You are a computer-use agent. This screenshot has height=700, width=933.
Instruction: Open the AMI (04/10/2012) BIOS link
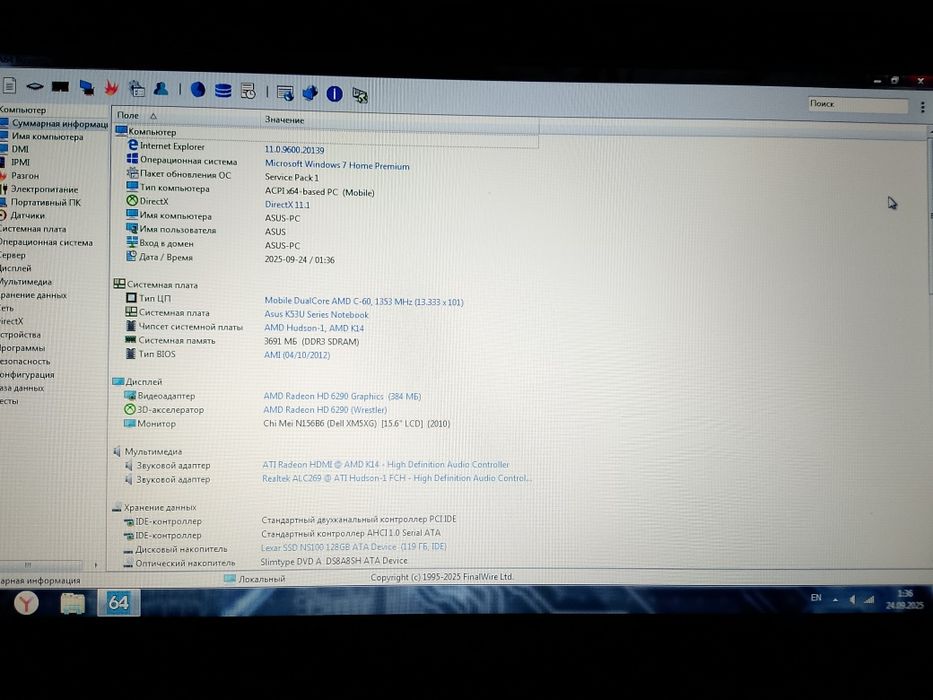(x=297, y=355)
